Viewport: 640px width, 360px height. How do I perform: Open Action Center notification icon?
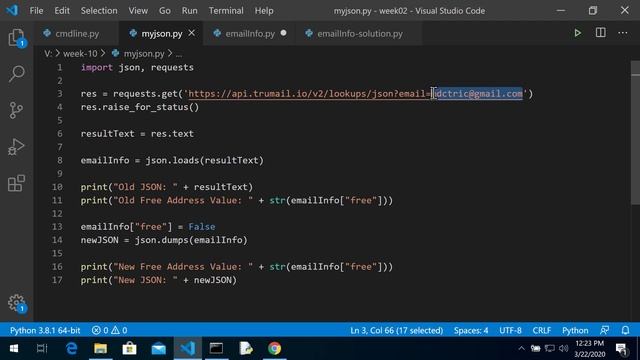coord(621,349)
